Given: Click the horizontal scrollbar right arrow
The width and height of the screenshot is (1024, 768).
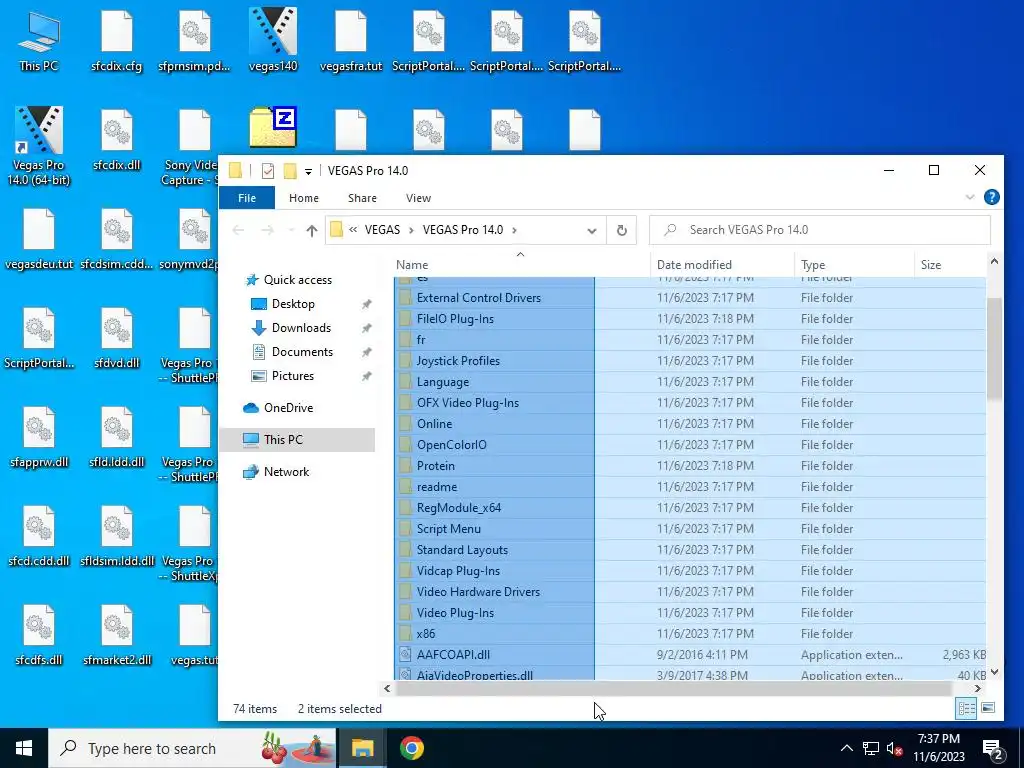Looking at the screenshot, I should pos(978,688).
